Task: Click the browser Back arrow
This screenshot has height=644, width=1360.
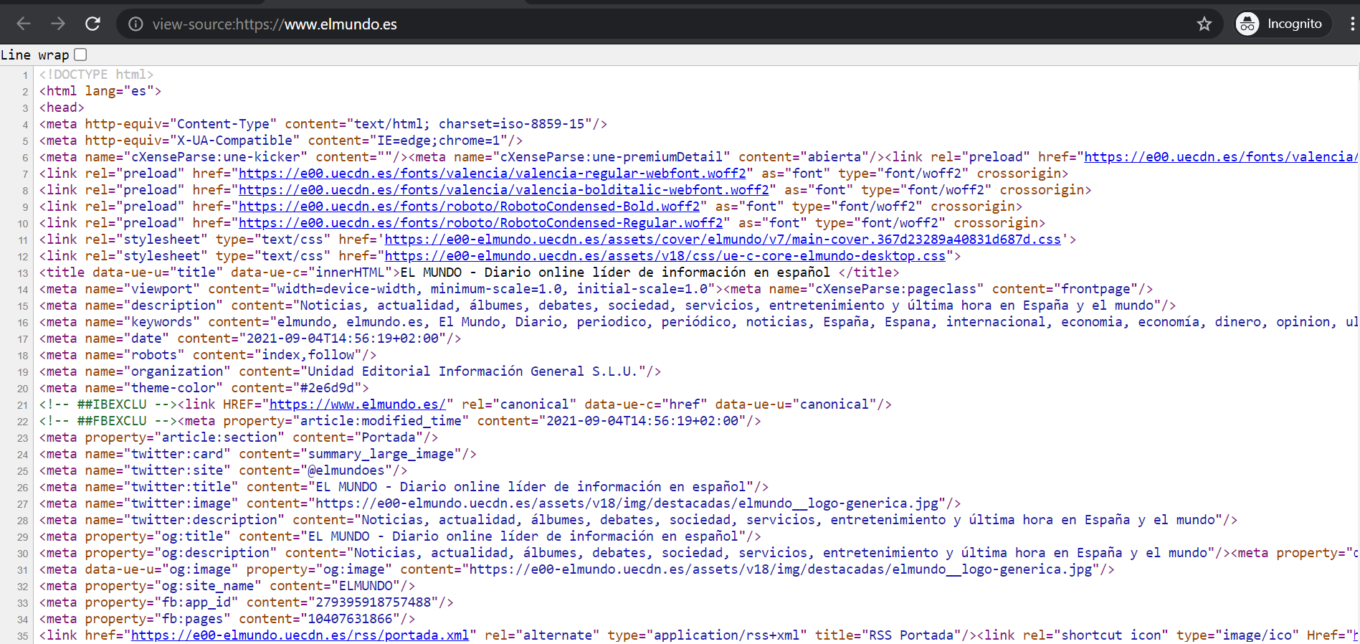Action: [23, 23]
